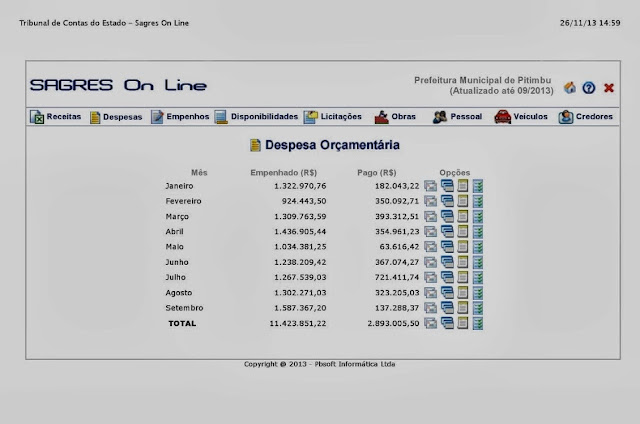Click the home icon in the header
Viewport: 640px width, 424px height.
(x=570, y=88)
